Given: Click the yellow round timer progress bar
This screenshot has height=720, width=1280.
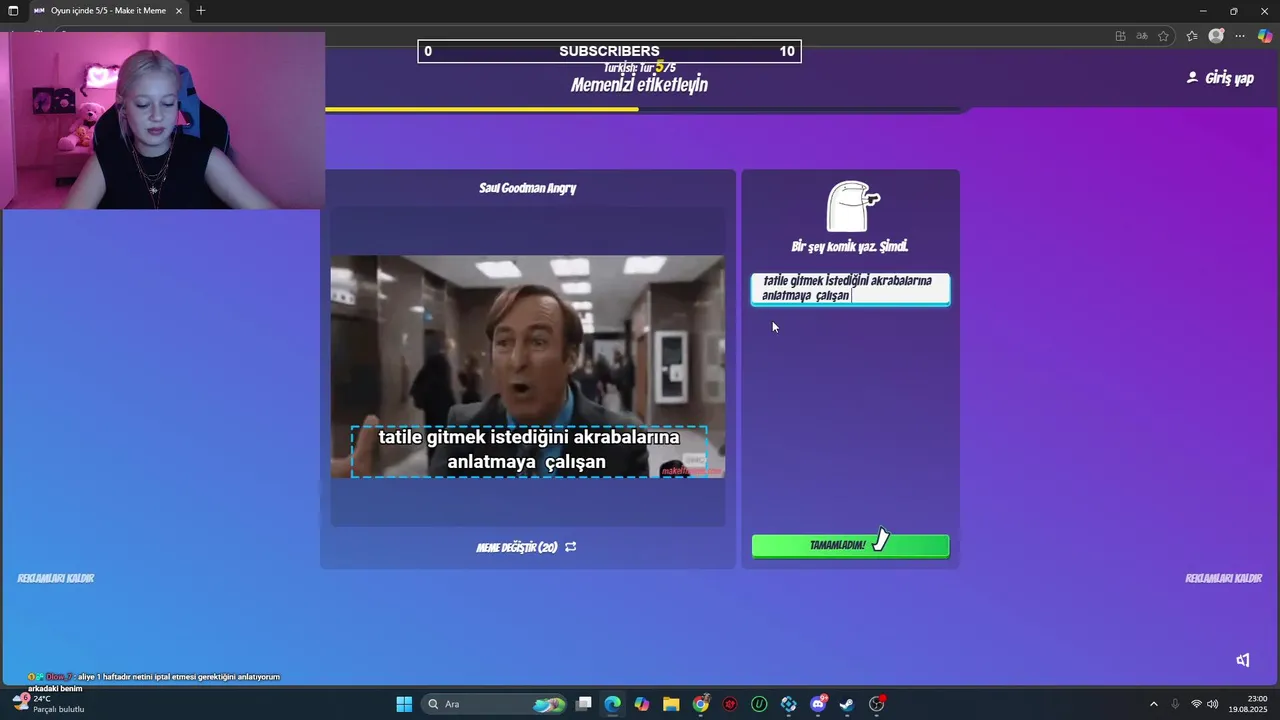Looking at the screenshot, I should [x=482, y=109].
